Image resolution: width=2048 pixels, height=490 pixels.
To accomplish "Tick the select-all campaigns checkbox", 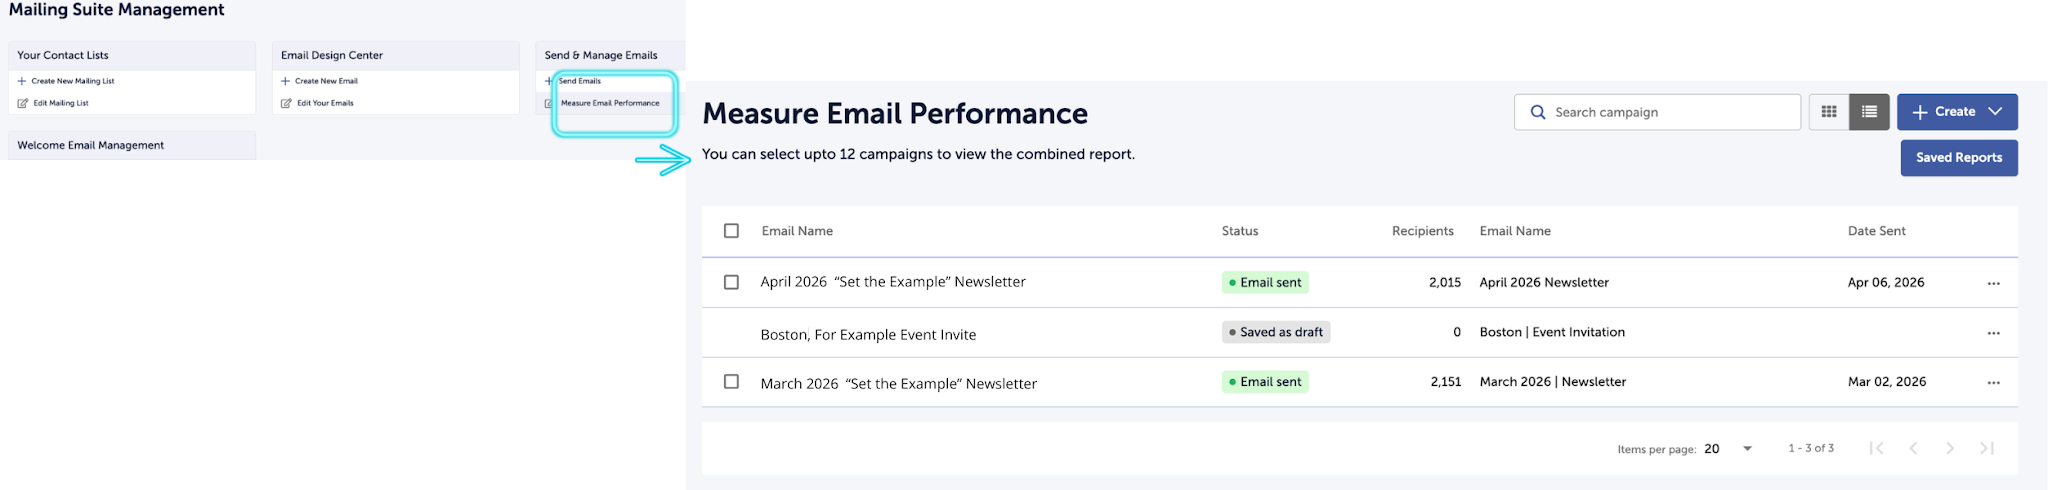I will point(731,231).
